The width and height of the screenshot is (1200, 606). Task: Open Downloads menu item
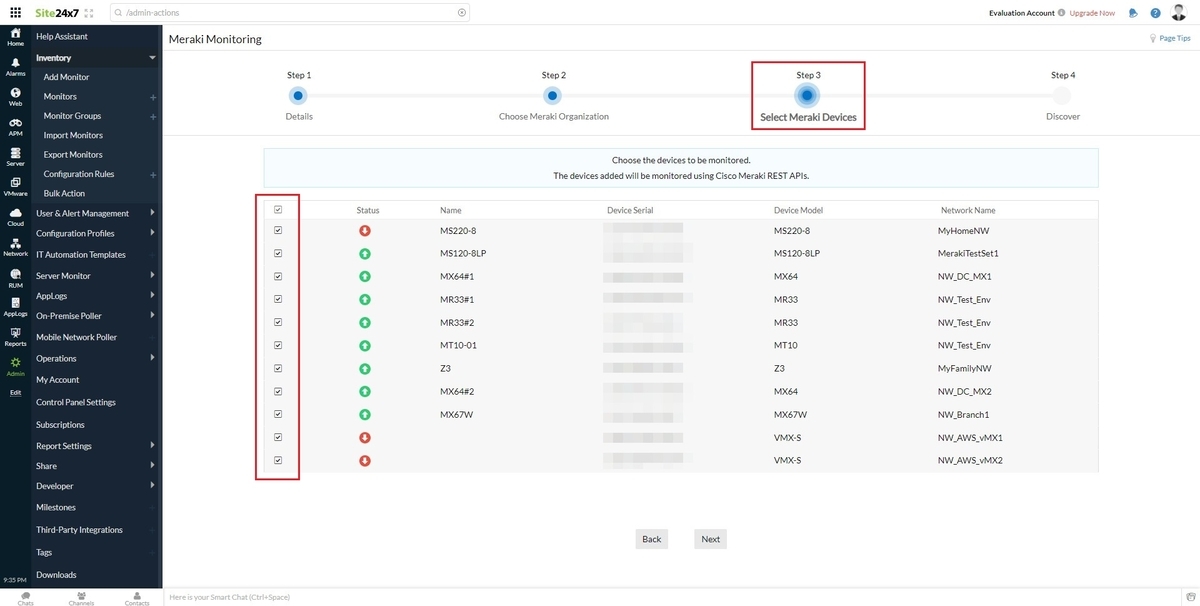[56, 575]
